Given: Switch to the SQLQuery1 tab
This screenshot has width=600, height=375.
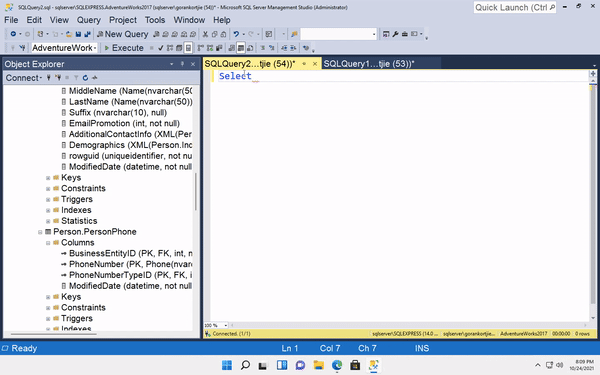Looking at the screenshot, I should [x=369, y=64].
